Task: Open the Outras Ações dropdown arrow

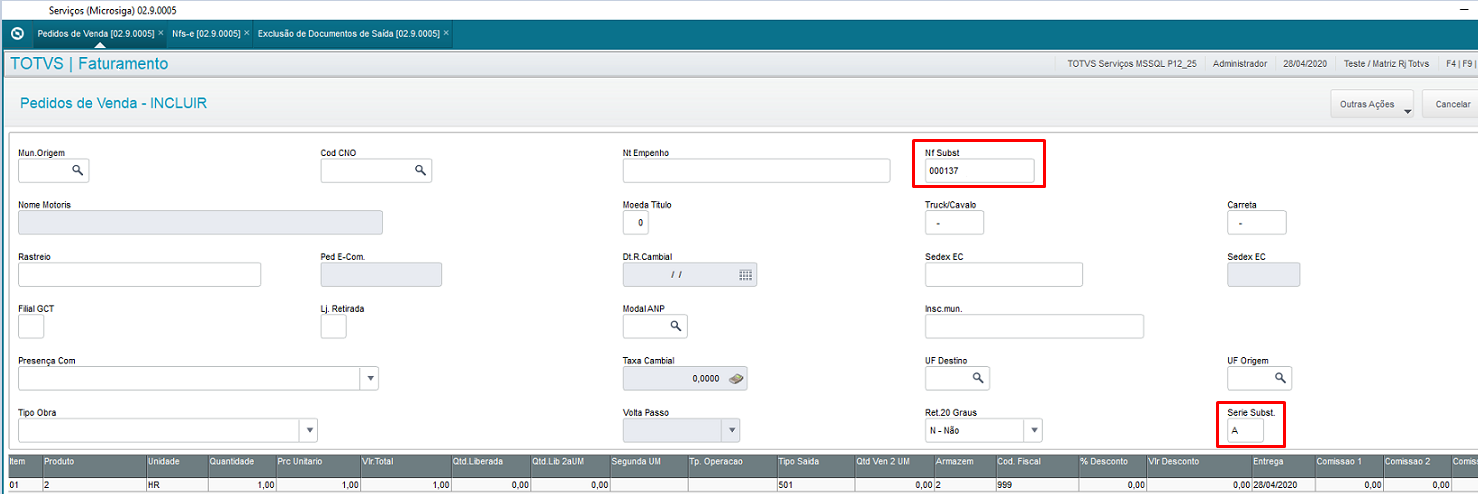Action: point(1408,111)
